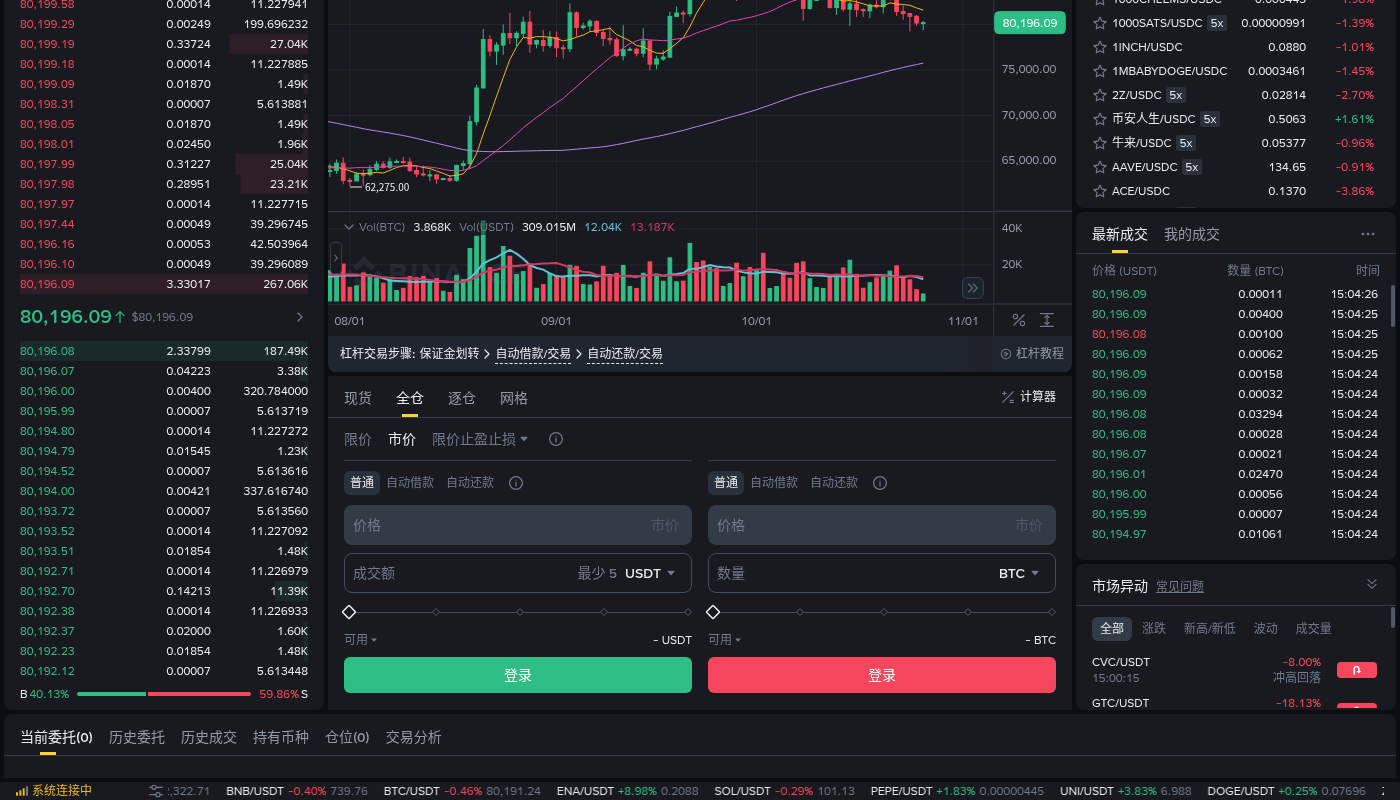Add 1MBABYDOGE/USDC to favorites via star
1400x800 pixels.
coord(1100,71)
